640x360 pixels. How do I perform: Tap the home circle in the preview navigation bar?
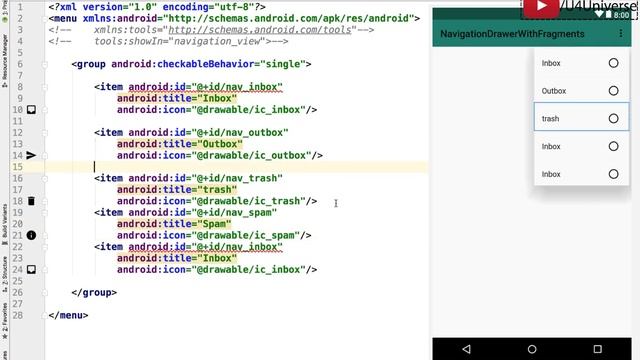pos(532,349)
